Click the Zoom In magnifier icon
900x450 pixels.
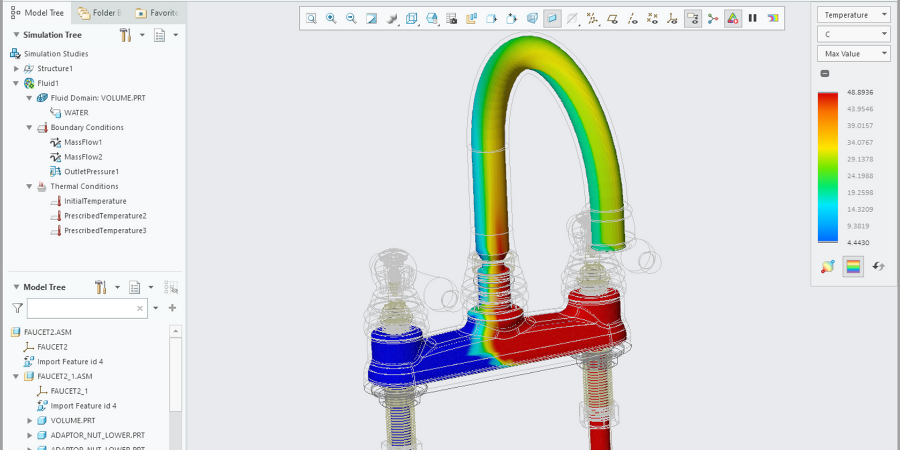(x=331, y=18)
